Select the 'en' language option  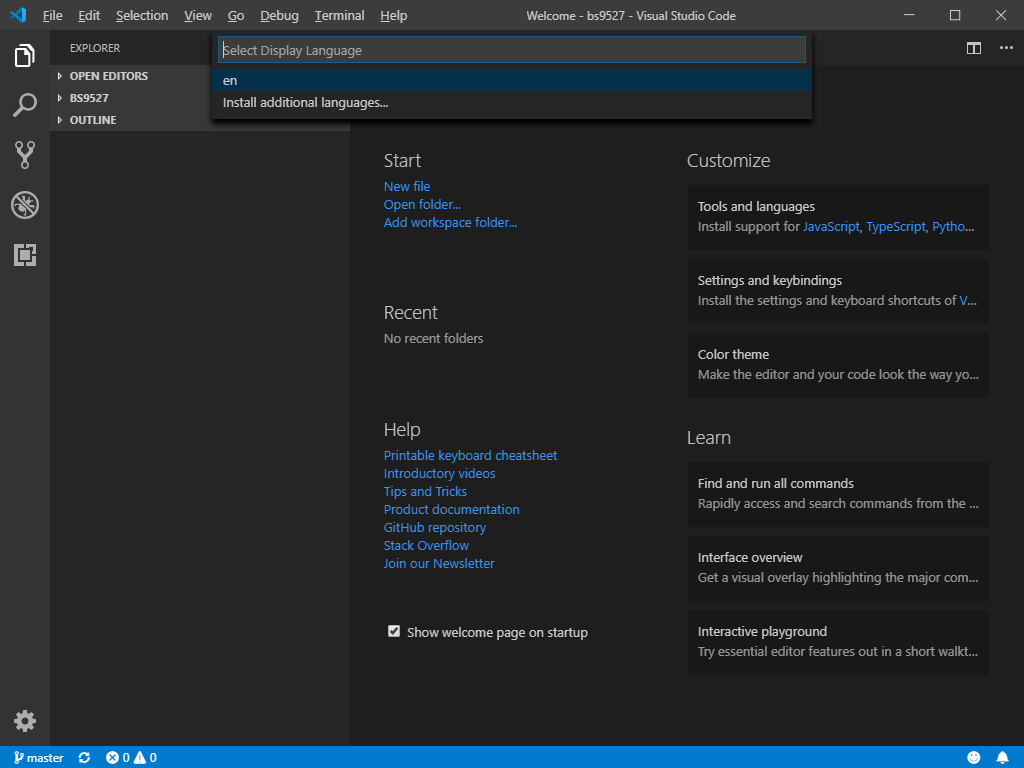point(512,80)
